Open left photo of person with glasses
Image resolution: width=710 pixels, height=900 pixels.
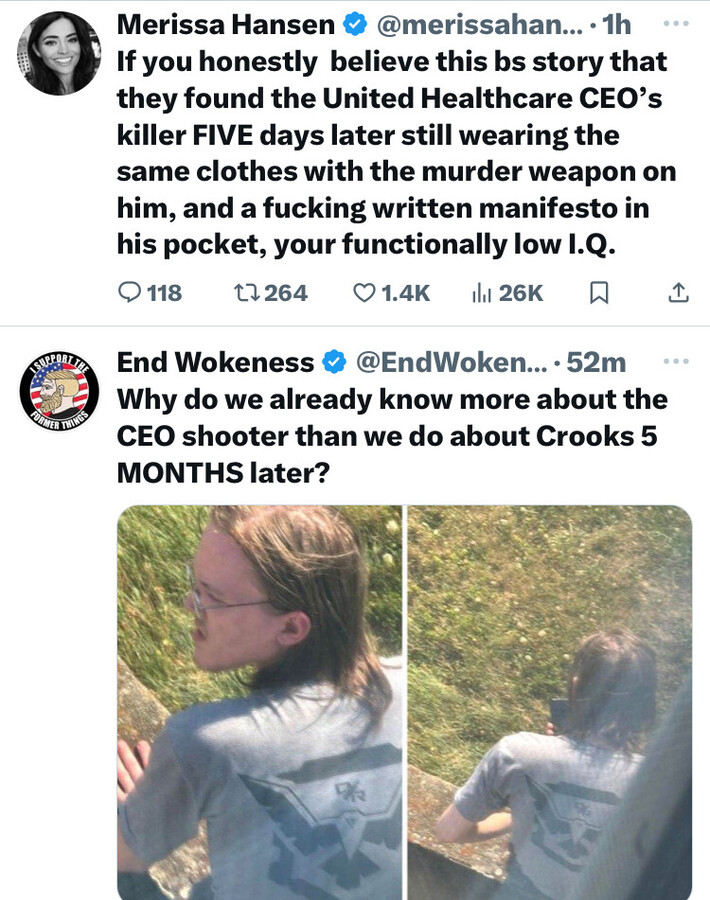click(259, 703)
